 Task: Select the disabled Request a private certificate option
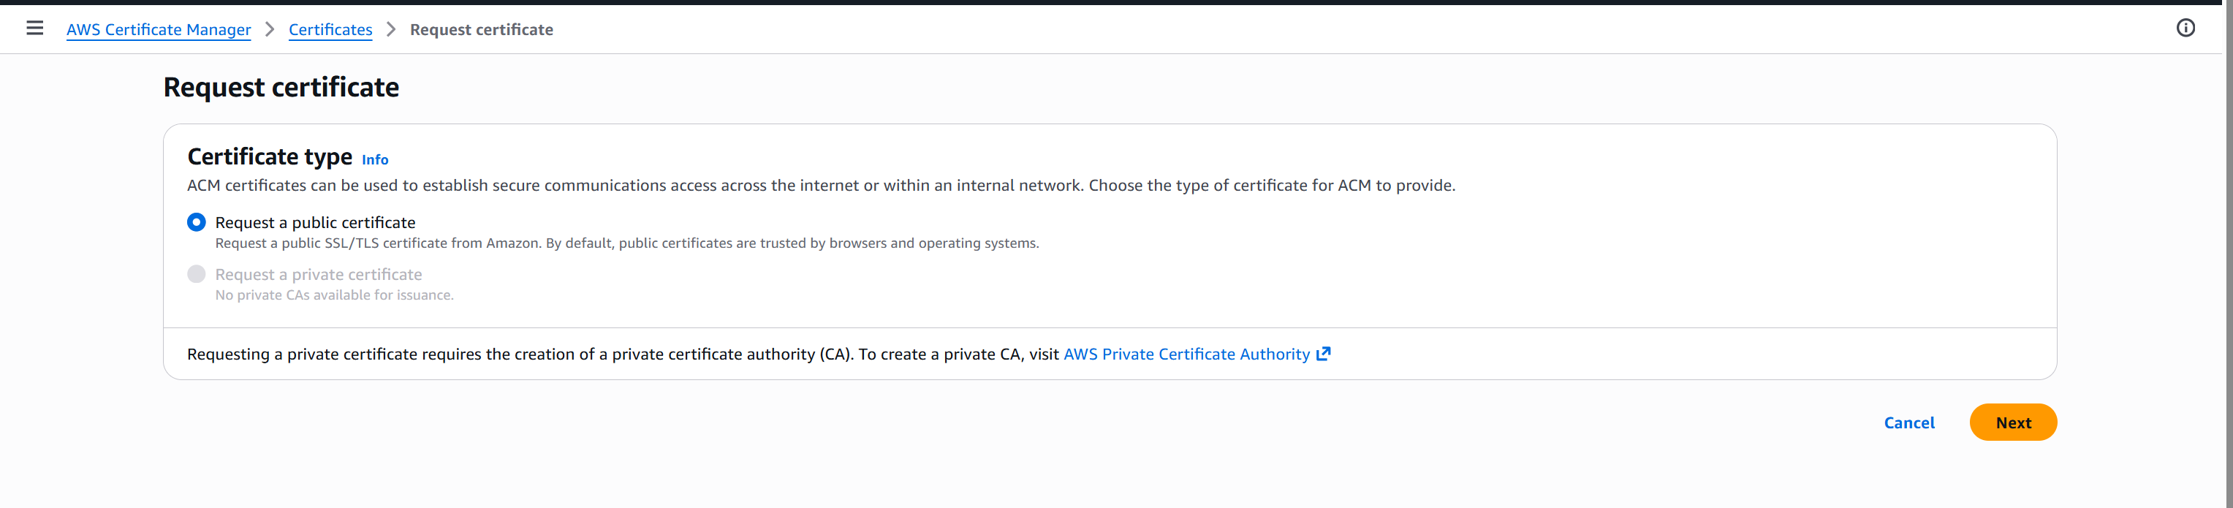click(197, 274)
